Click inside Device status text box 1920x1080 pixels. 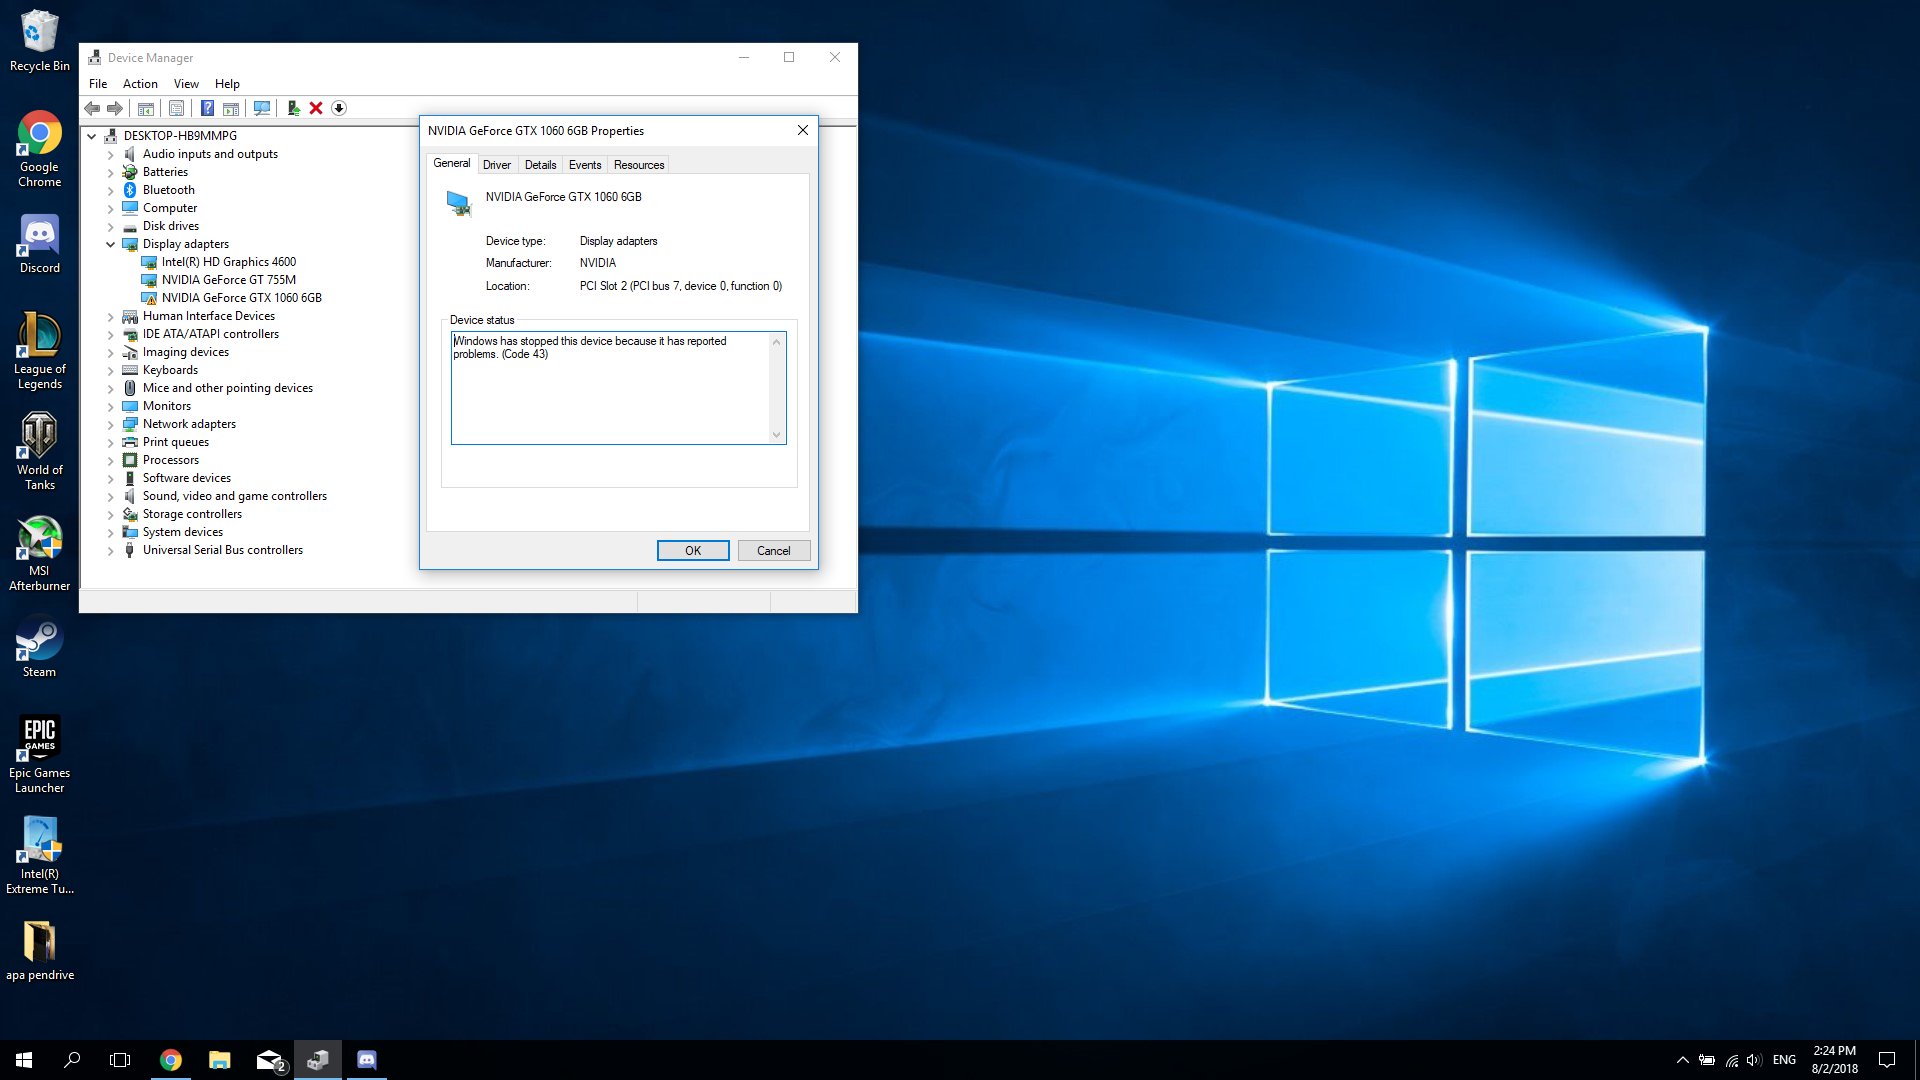[x=610, y=388]
